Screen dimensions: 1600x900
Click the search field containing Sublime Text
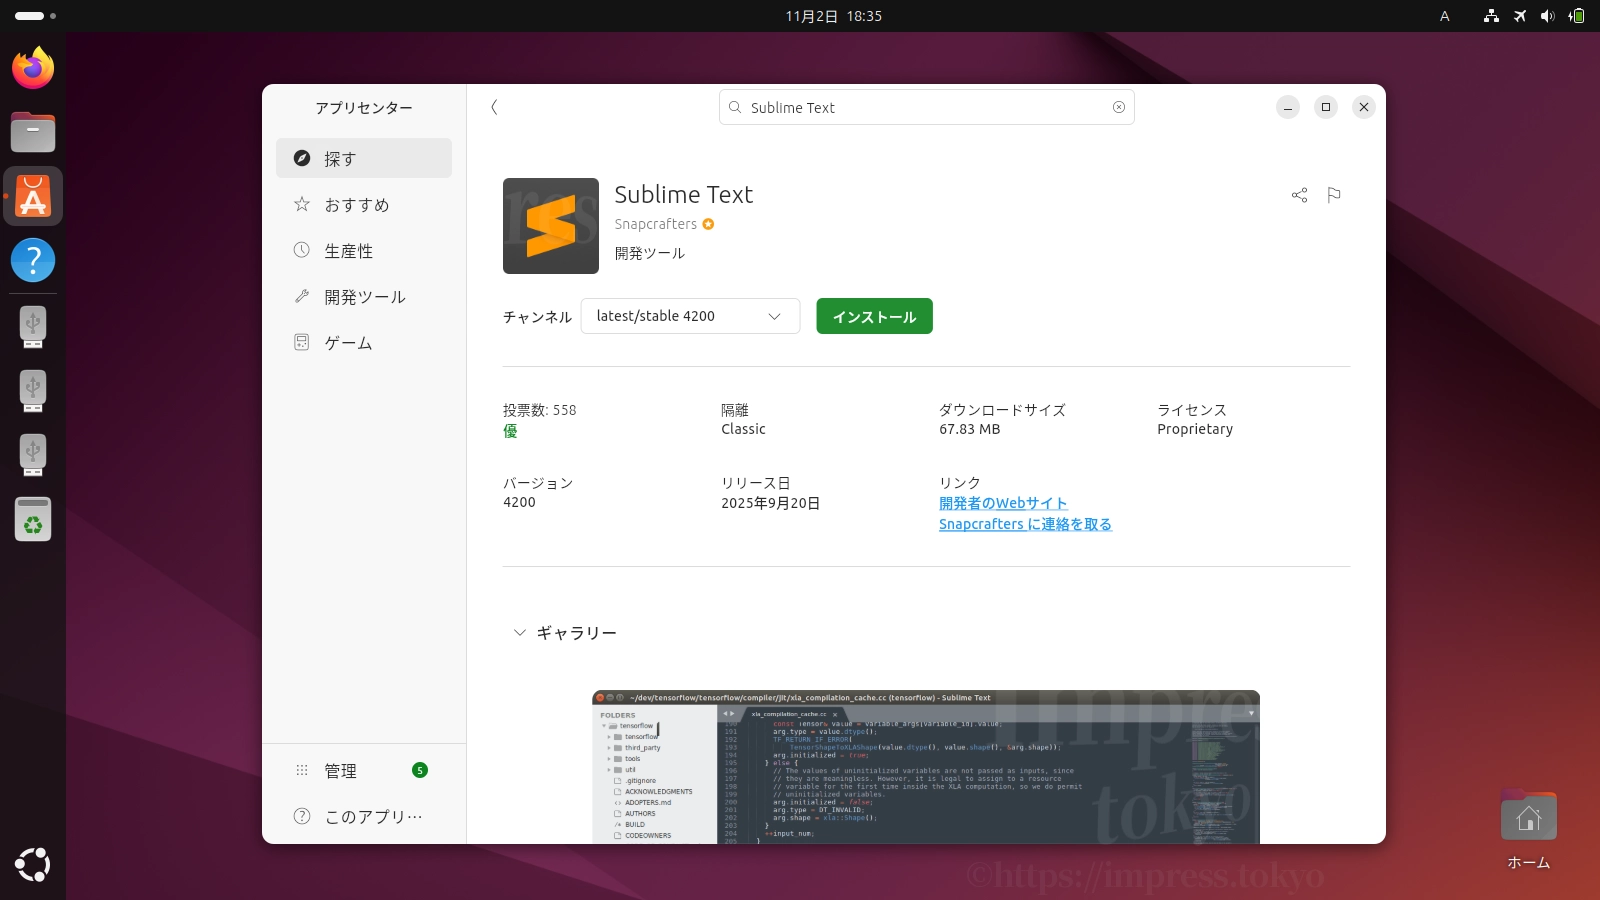click(x=926, y=107)
